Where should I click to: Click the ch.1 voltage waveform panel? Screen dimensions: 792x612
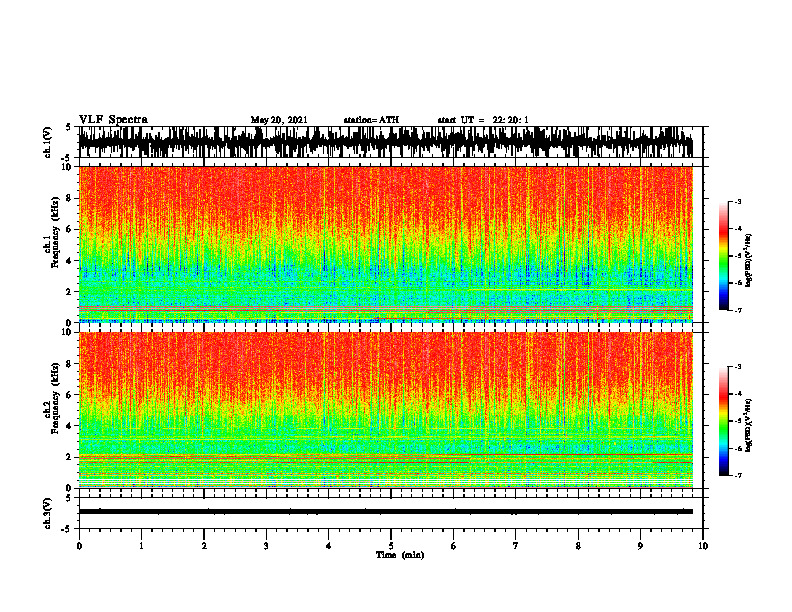point(390,142)
